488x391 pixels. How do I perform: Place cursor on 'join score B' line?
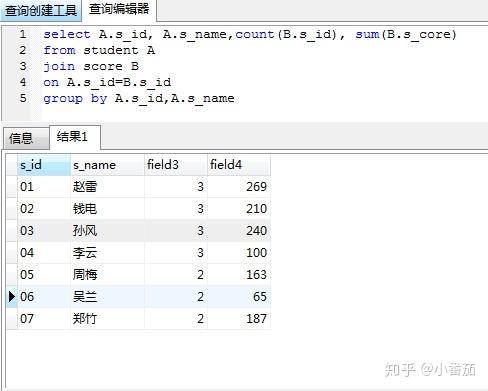pos(91,66)
